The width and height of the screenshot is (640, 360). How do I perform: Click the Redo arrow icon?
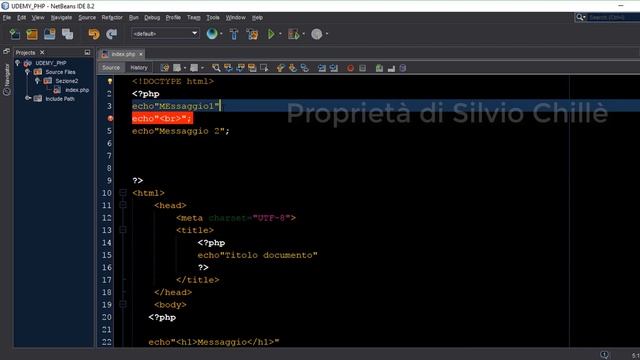111,34
